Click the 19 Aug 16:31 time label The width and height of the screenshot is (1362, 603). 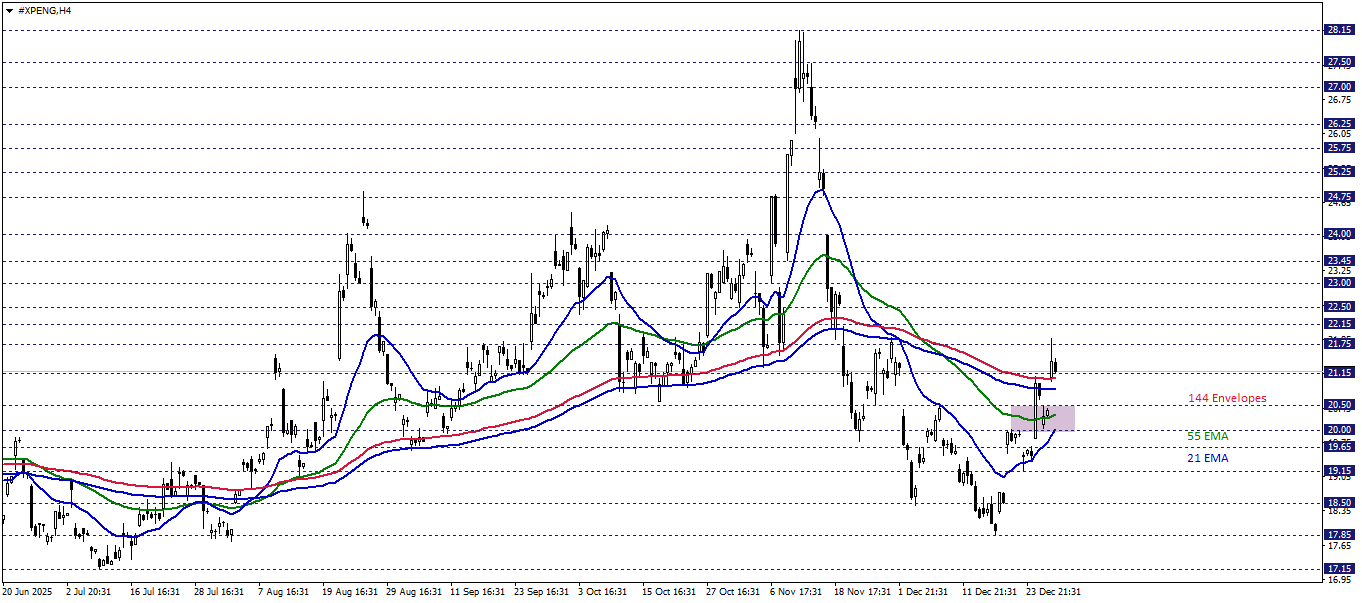[x=350, y=591]
